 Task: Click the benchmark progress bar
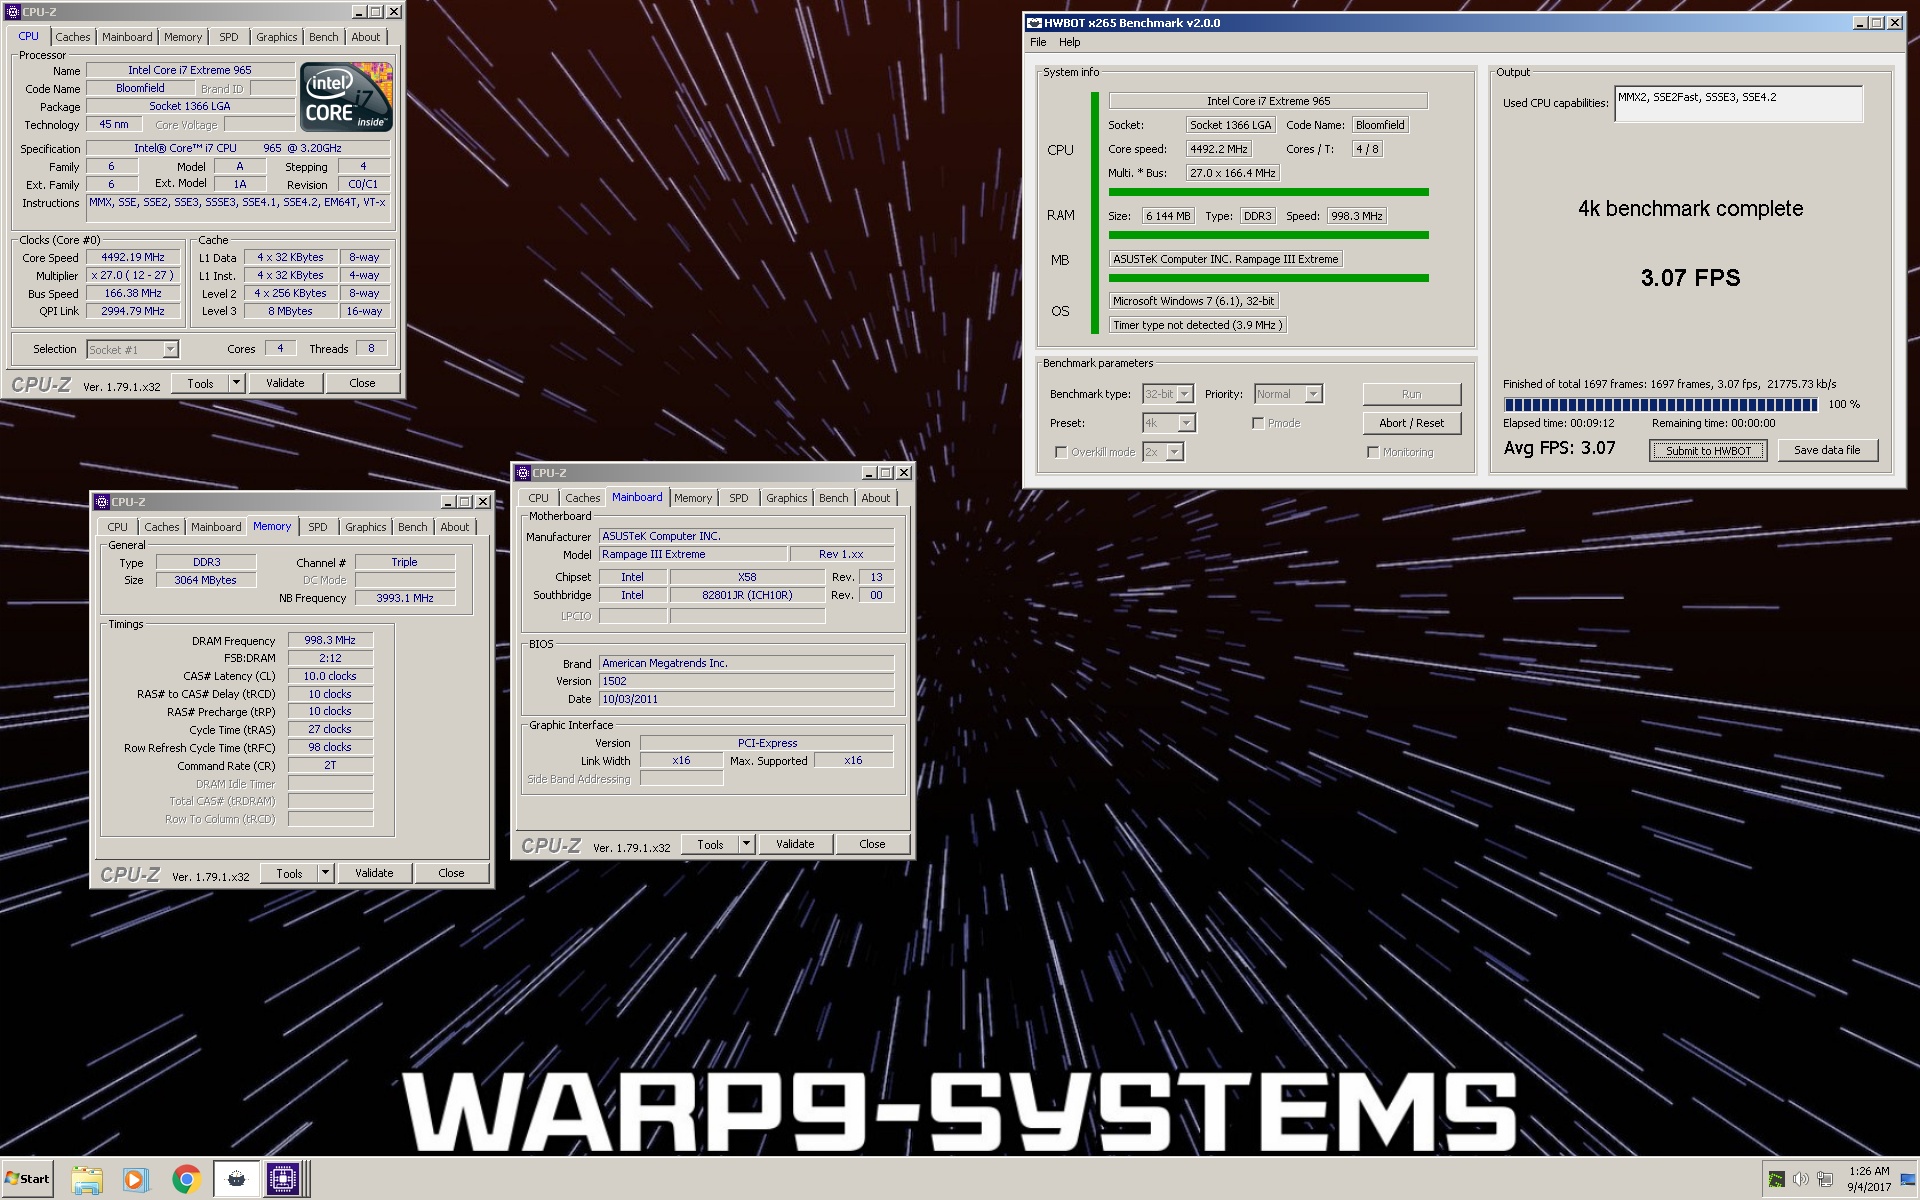tap(1660, 404)
